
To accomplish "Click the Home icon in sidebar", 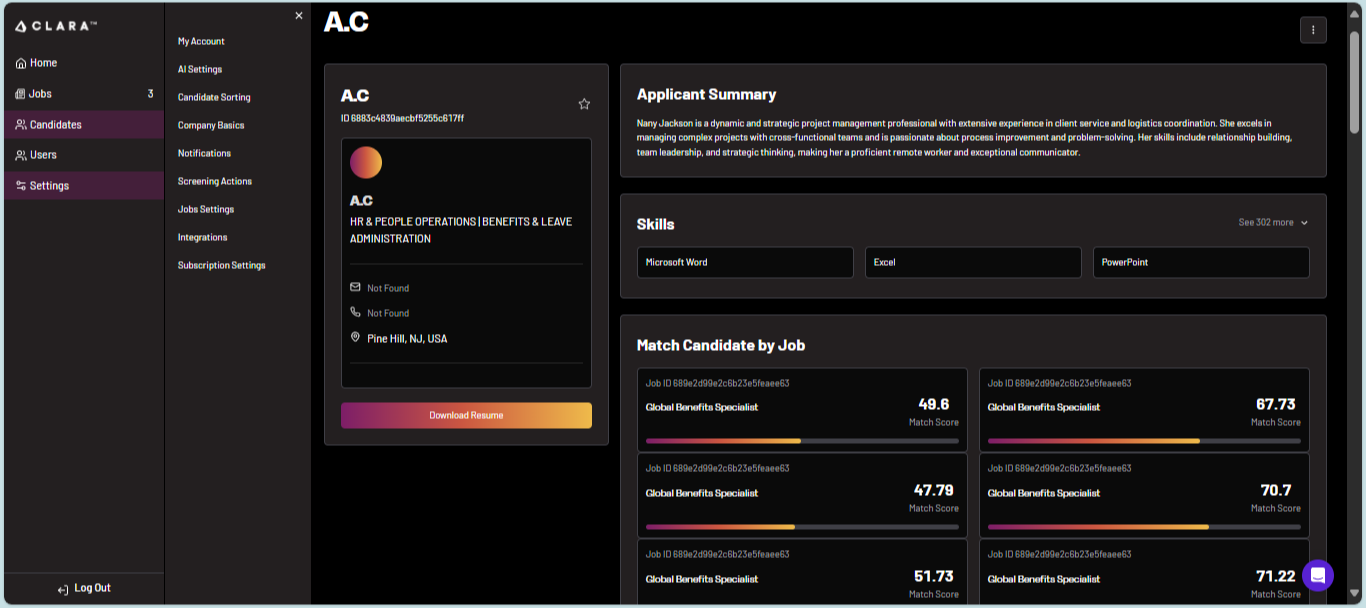I will [21, 63].
